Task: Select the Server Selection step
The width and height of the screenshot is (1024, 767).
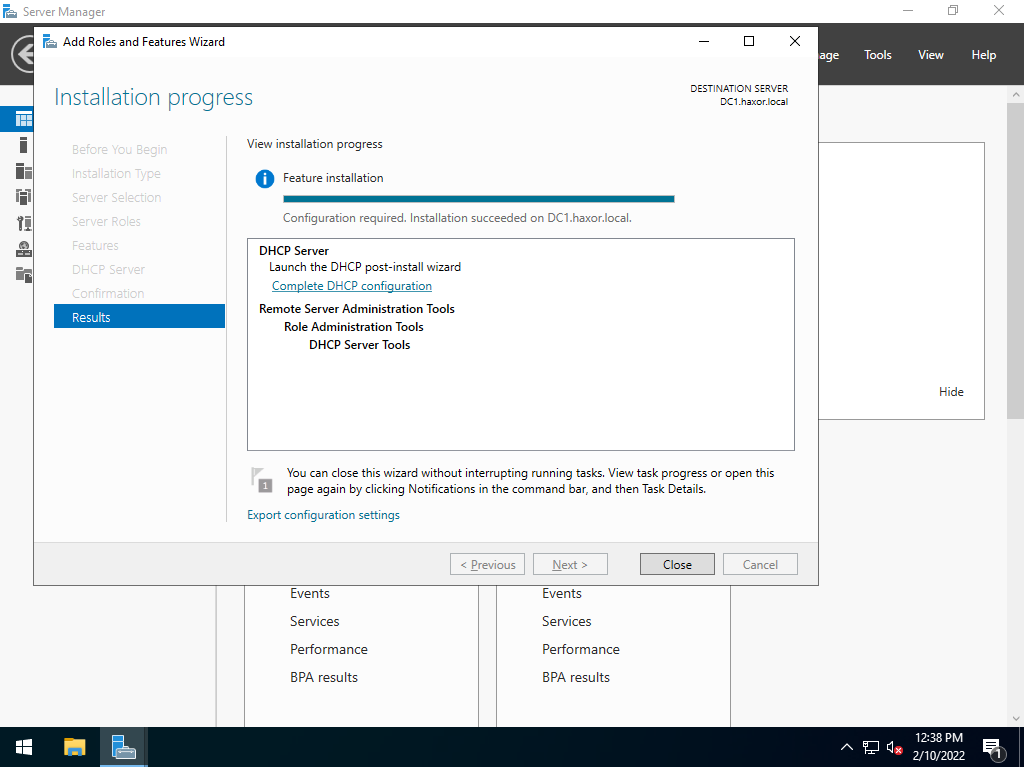Action: [x=116, y=197]
